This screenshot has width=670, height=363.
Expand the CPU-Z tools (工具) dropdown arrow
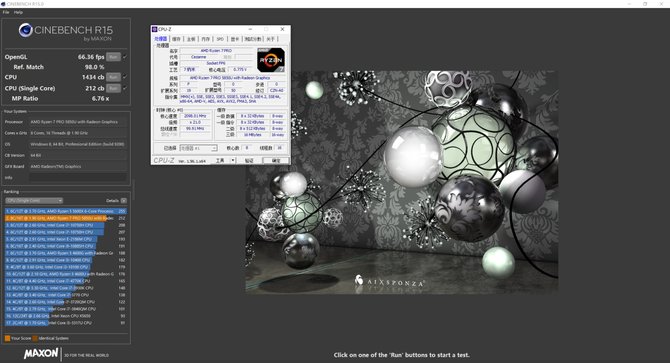click(233, 161)
